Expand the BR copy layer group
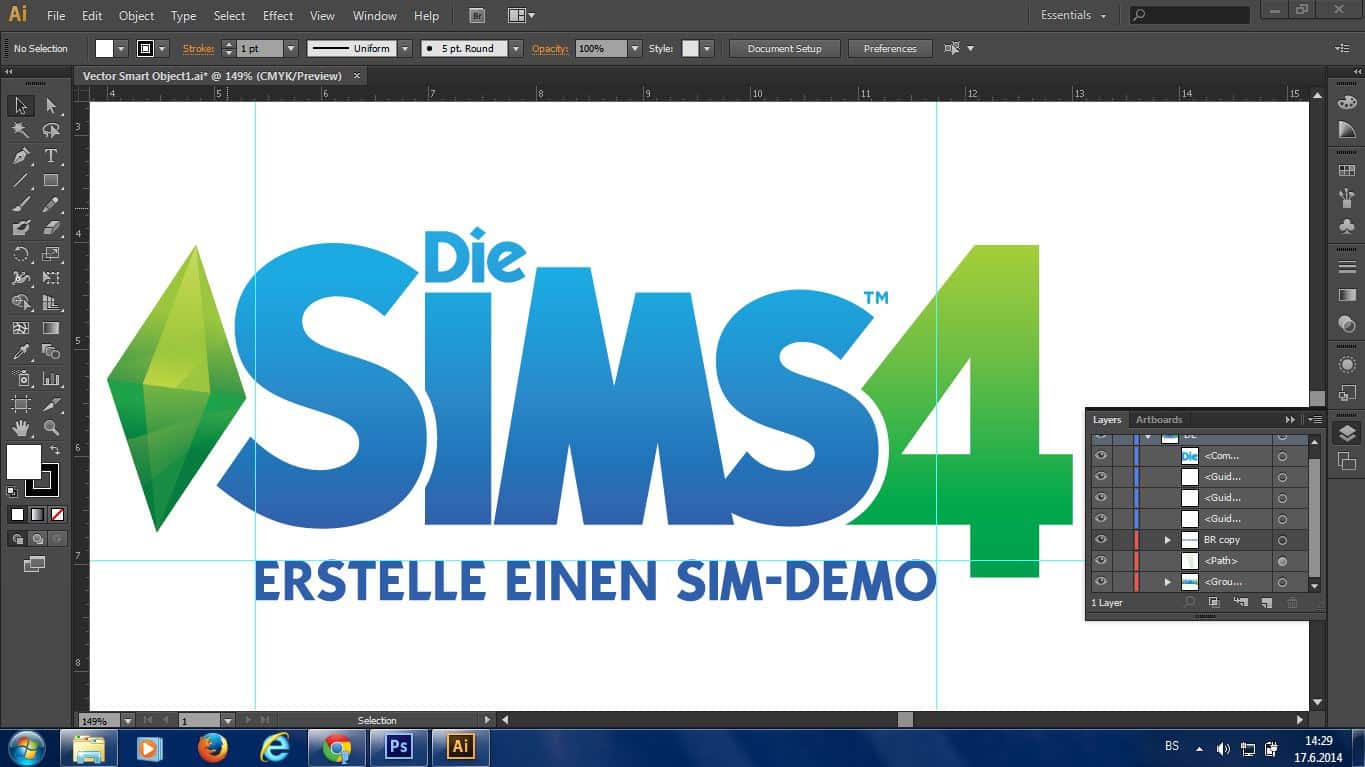This screenshot has height=767, width=1365. [x=1167, y=540]
